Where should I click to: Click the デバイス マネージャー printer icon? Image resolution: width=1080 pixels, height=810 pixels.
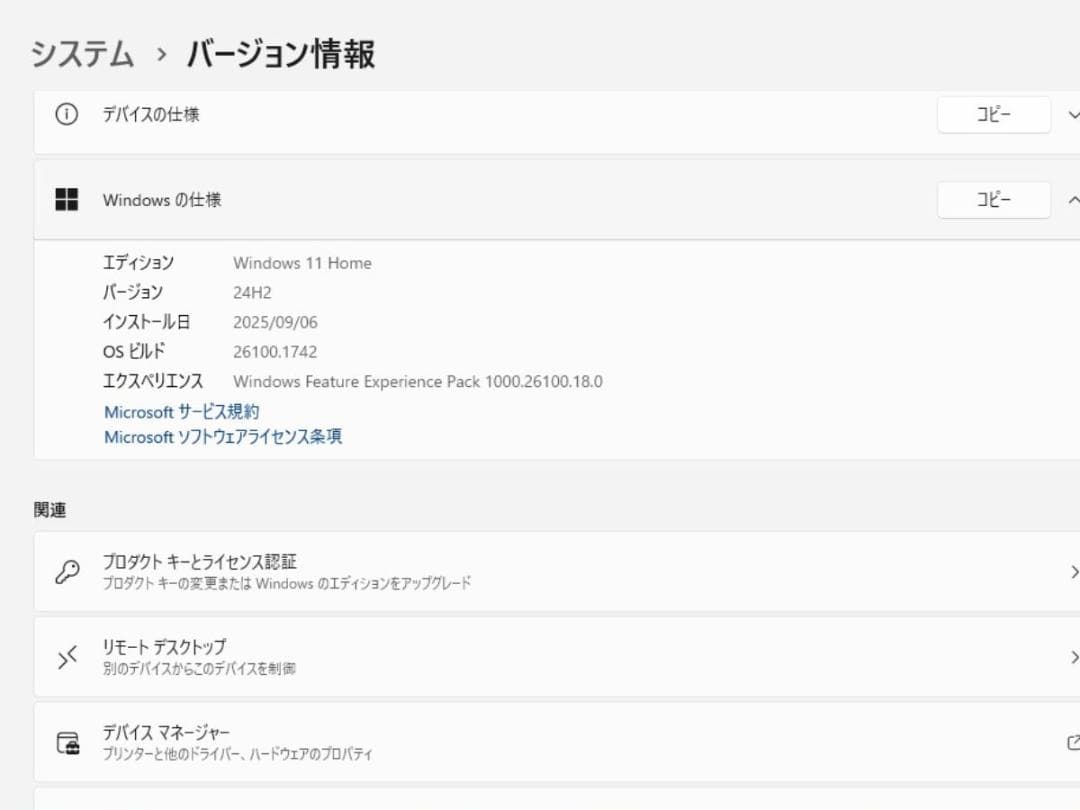(68, 743)
